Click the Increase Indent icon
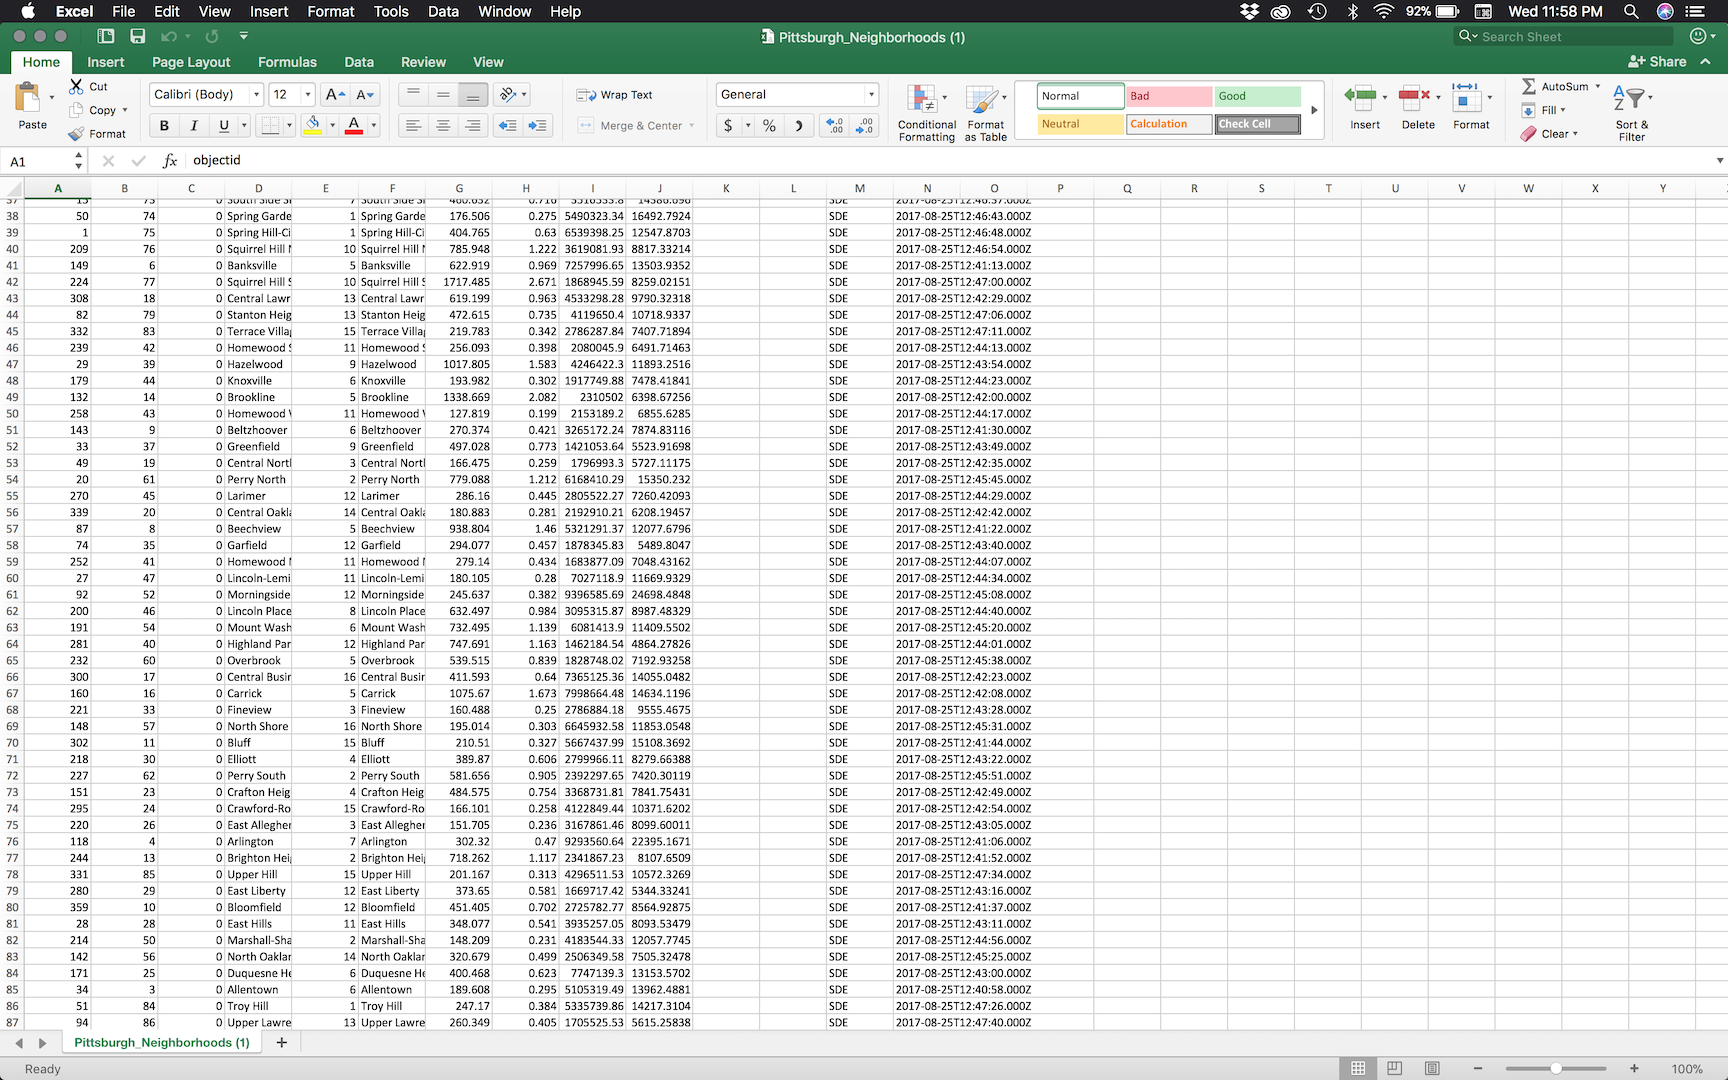The width and height of the screenshot is (1728, 1080). coord(537,125)
